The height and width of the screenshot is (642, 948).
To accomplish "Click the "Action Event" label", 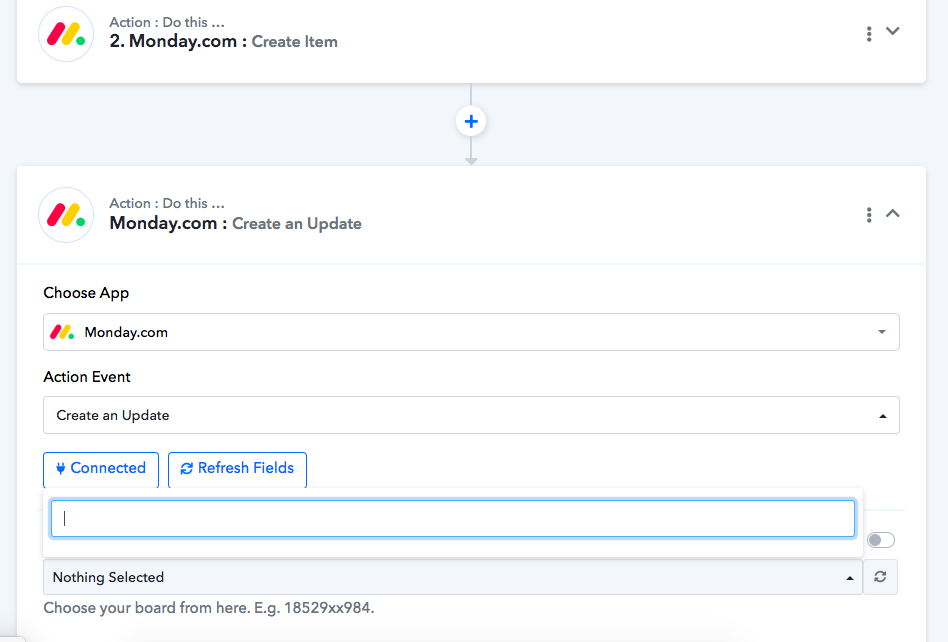I will 86,377.
